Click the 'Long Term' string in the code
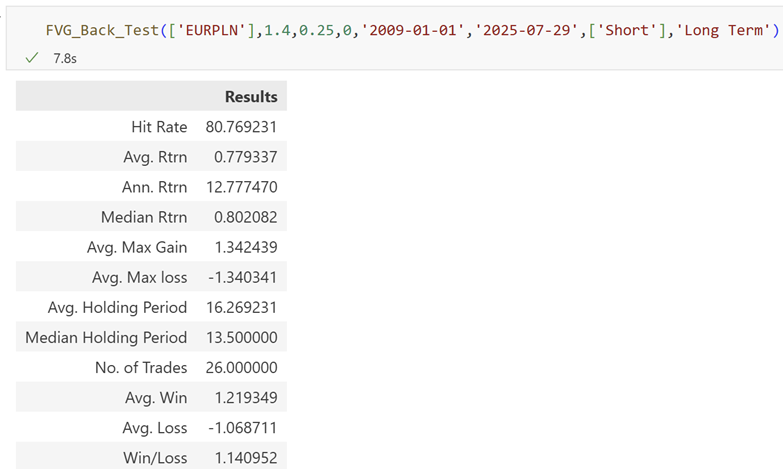The height and width of the screenshot is (469, 783). (723, 30)
